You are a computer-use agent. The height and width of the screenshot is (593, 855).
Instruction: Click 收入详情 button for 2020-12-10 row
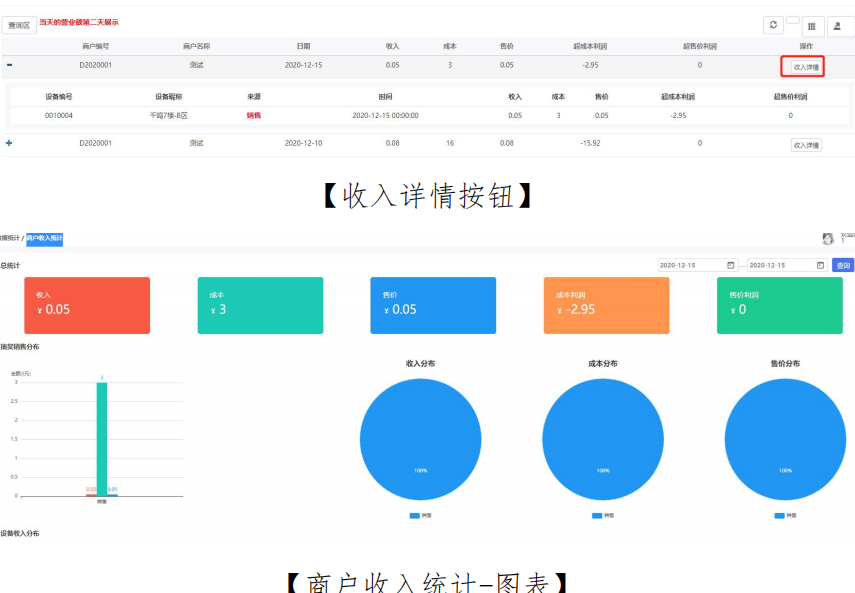coord(805,144)
